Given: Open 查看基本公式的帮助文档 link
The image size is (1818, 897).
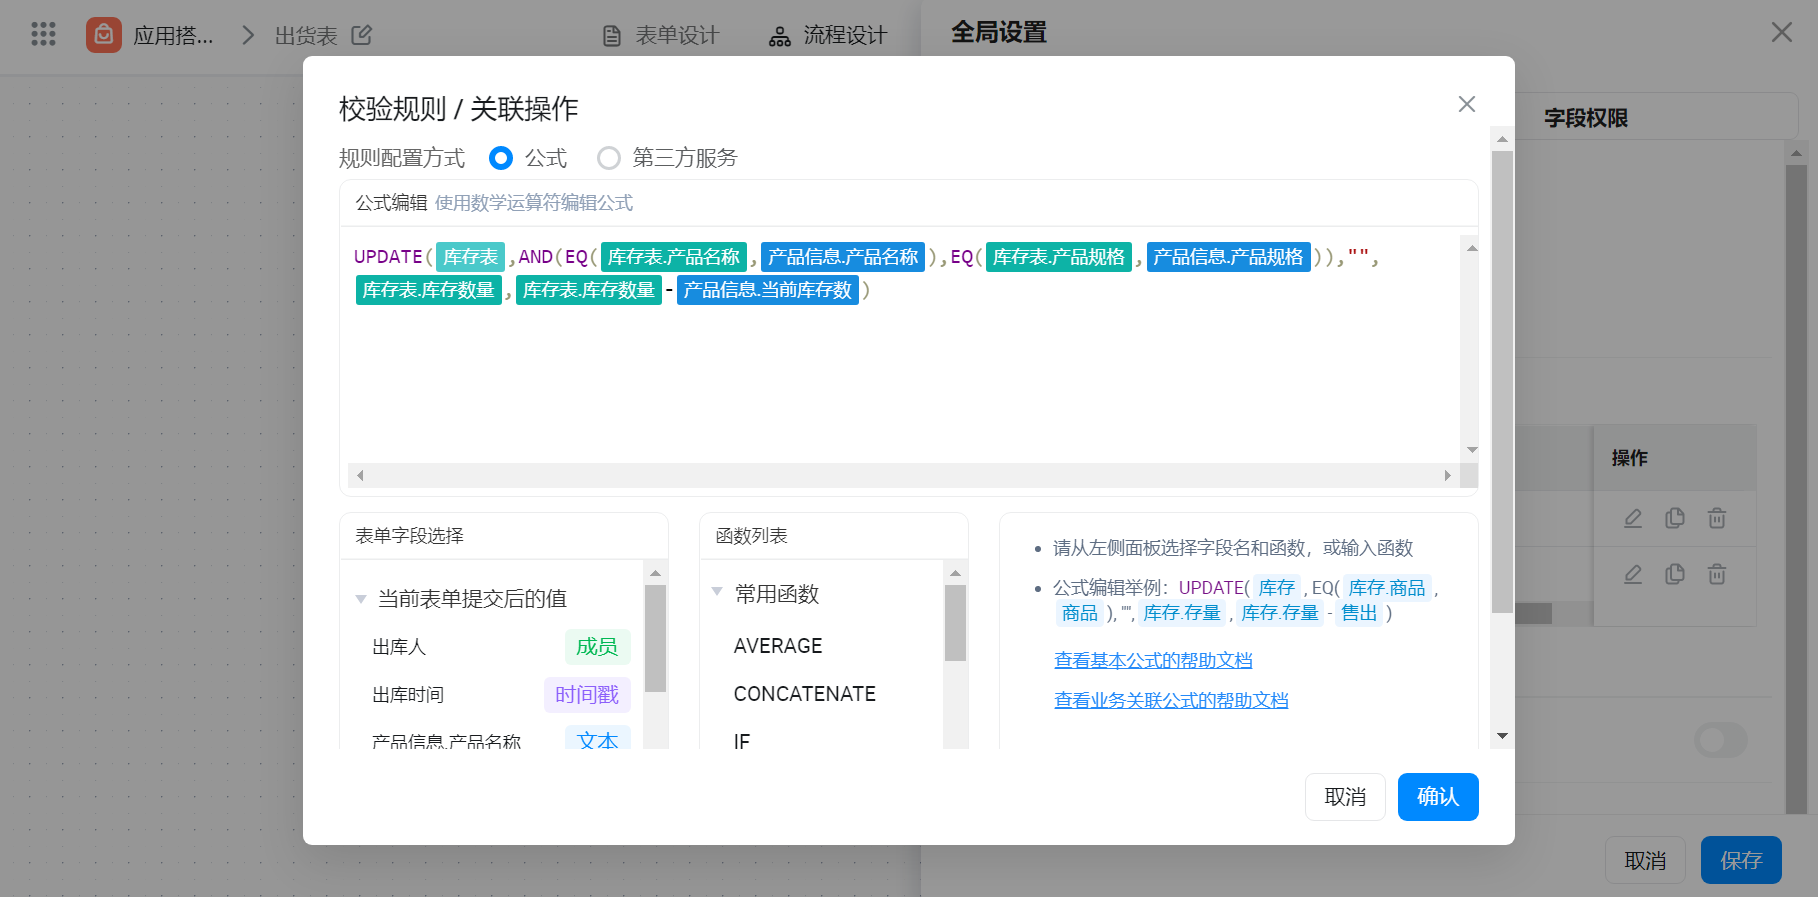Looking at the screenshot, I should point(1153,660).
